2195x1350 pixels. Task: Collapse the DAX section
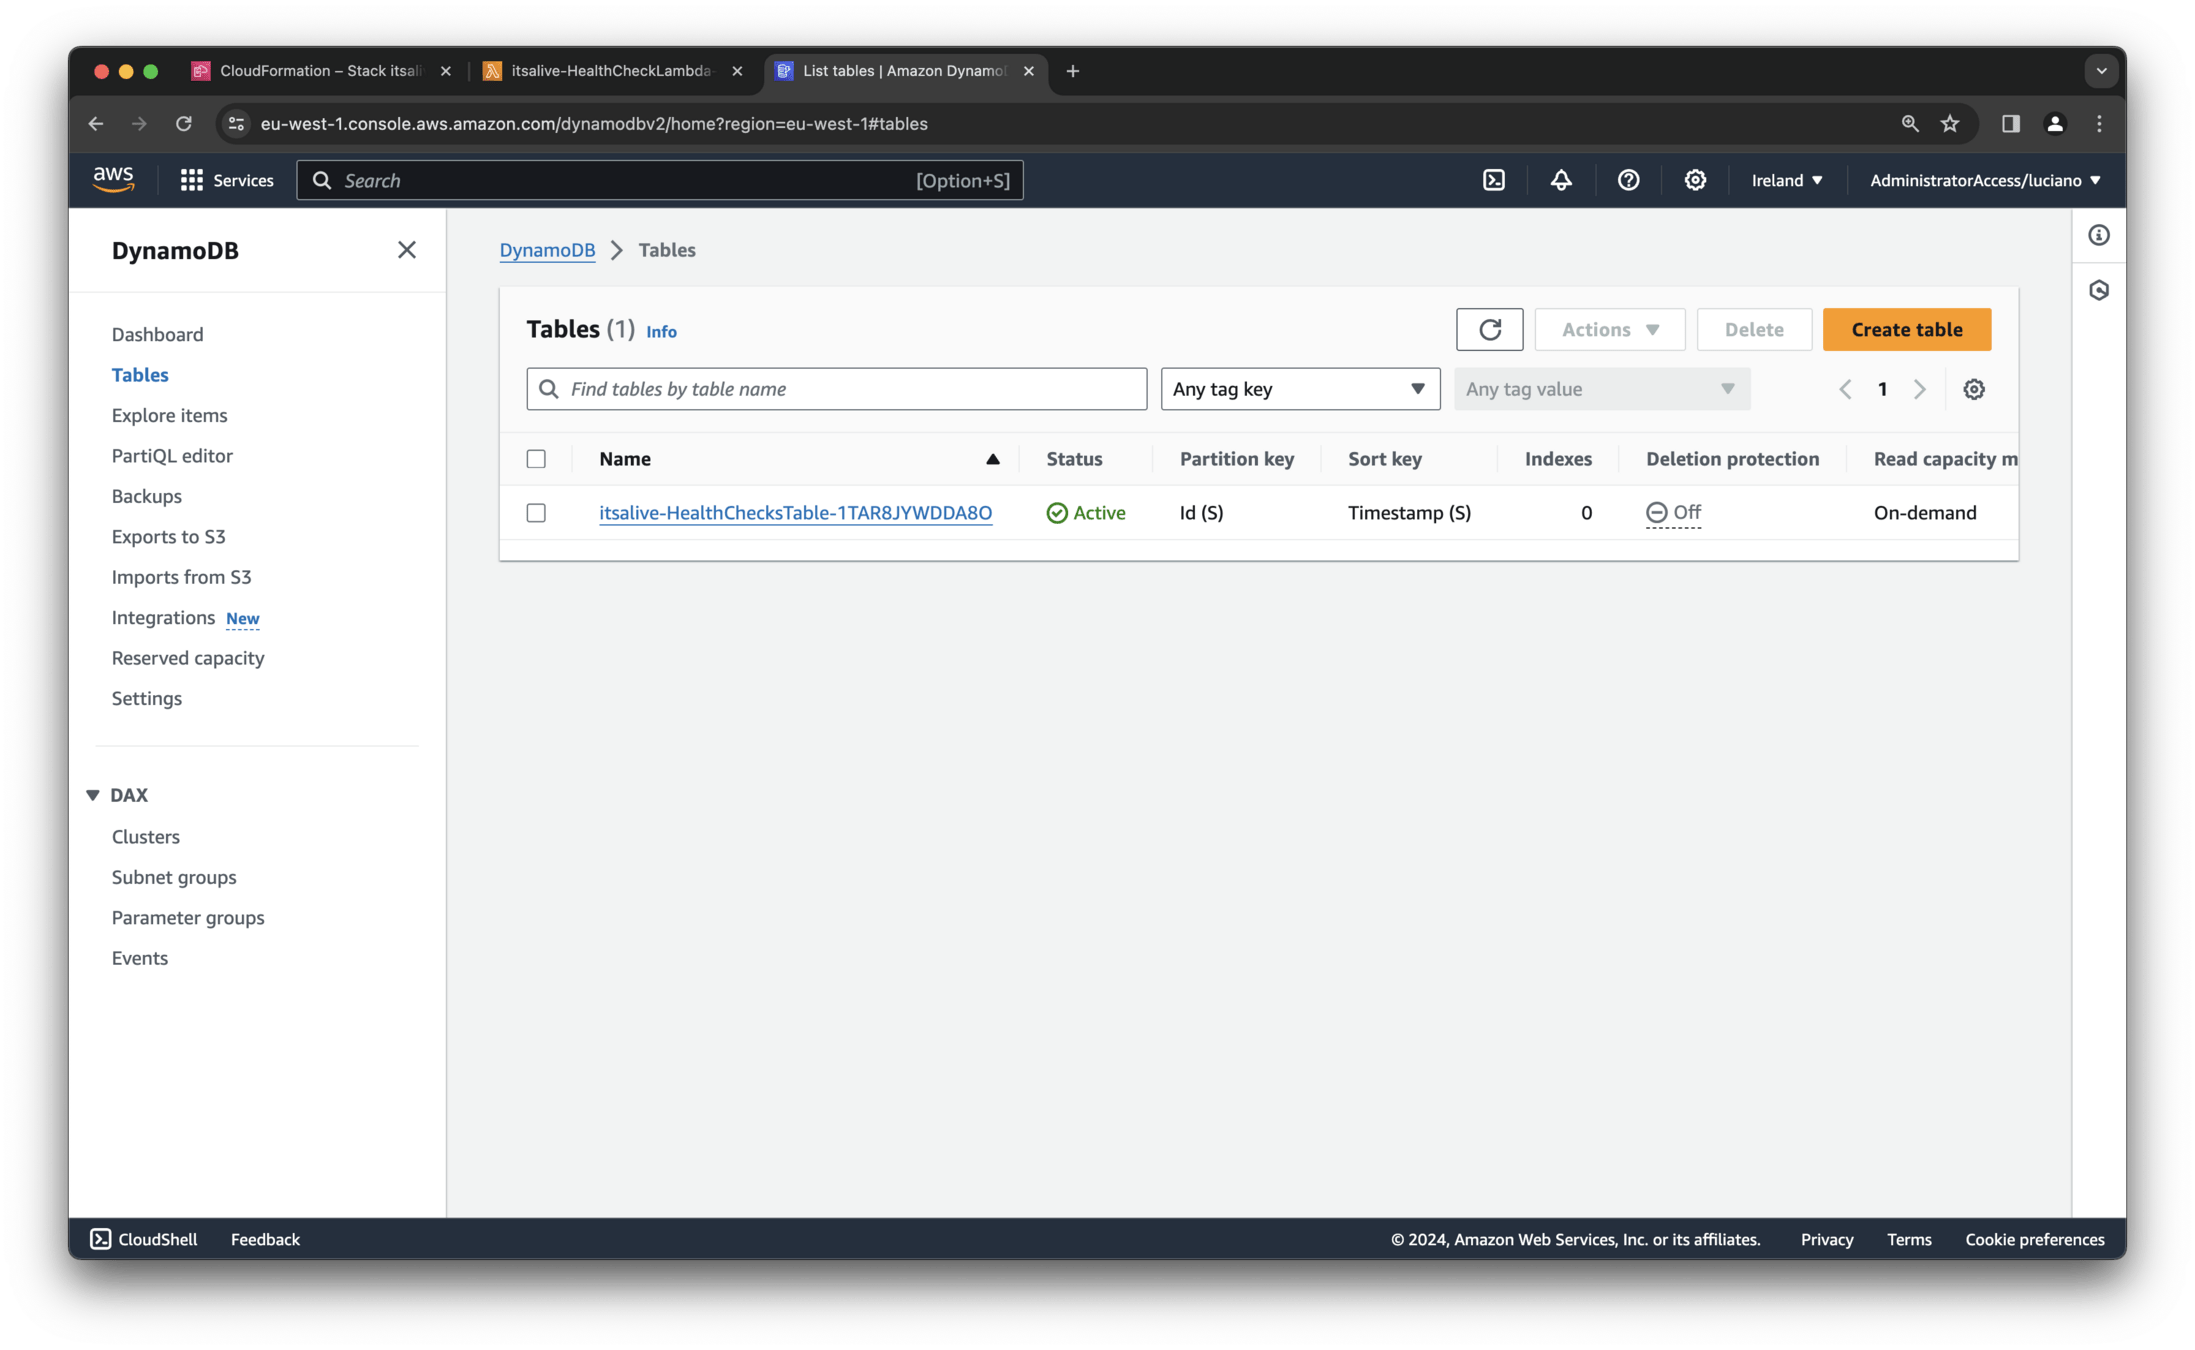click(93, 795)
